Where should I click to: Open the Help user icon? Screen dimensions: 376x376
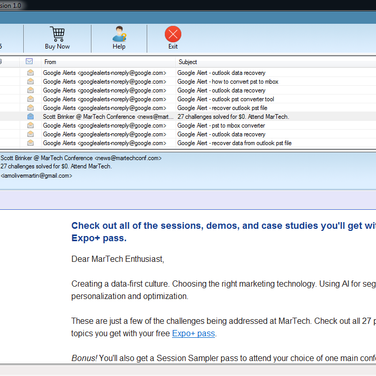pyautogui.click(x=119, y=34)
